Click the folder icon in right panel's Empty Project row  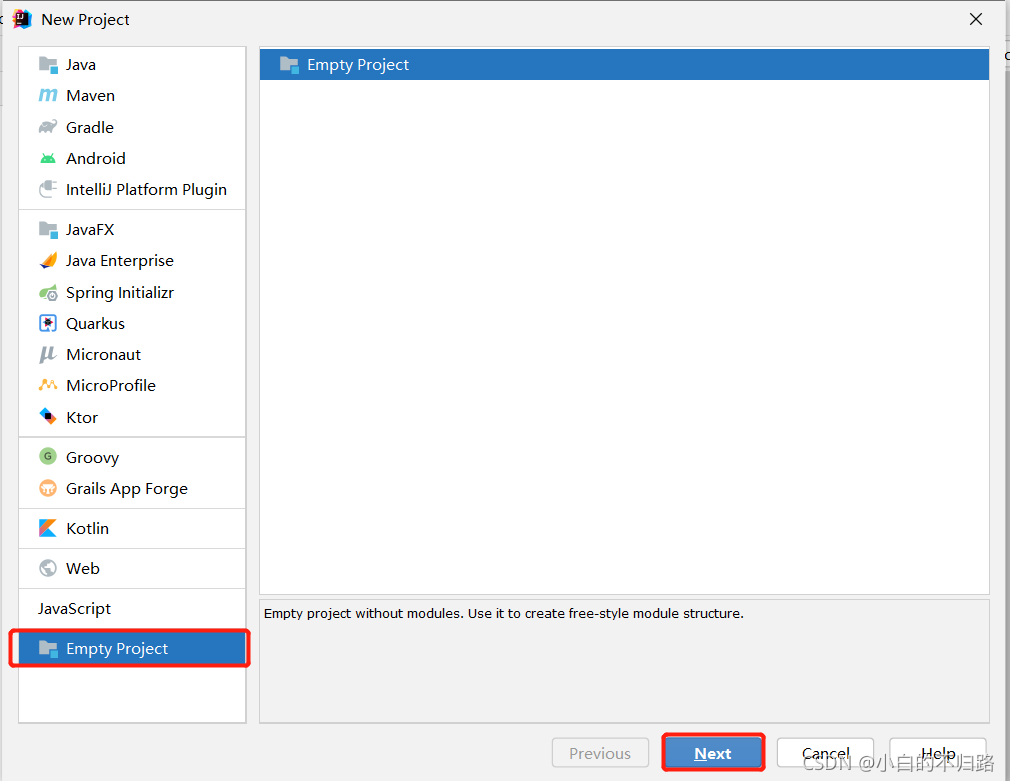(x=289, y=65)
